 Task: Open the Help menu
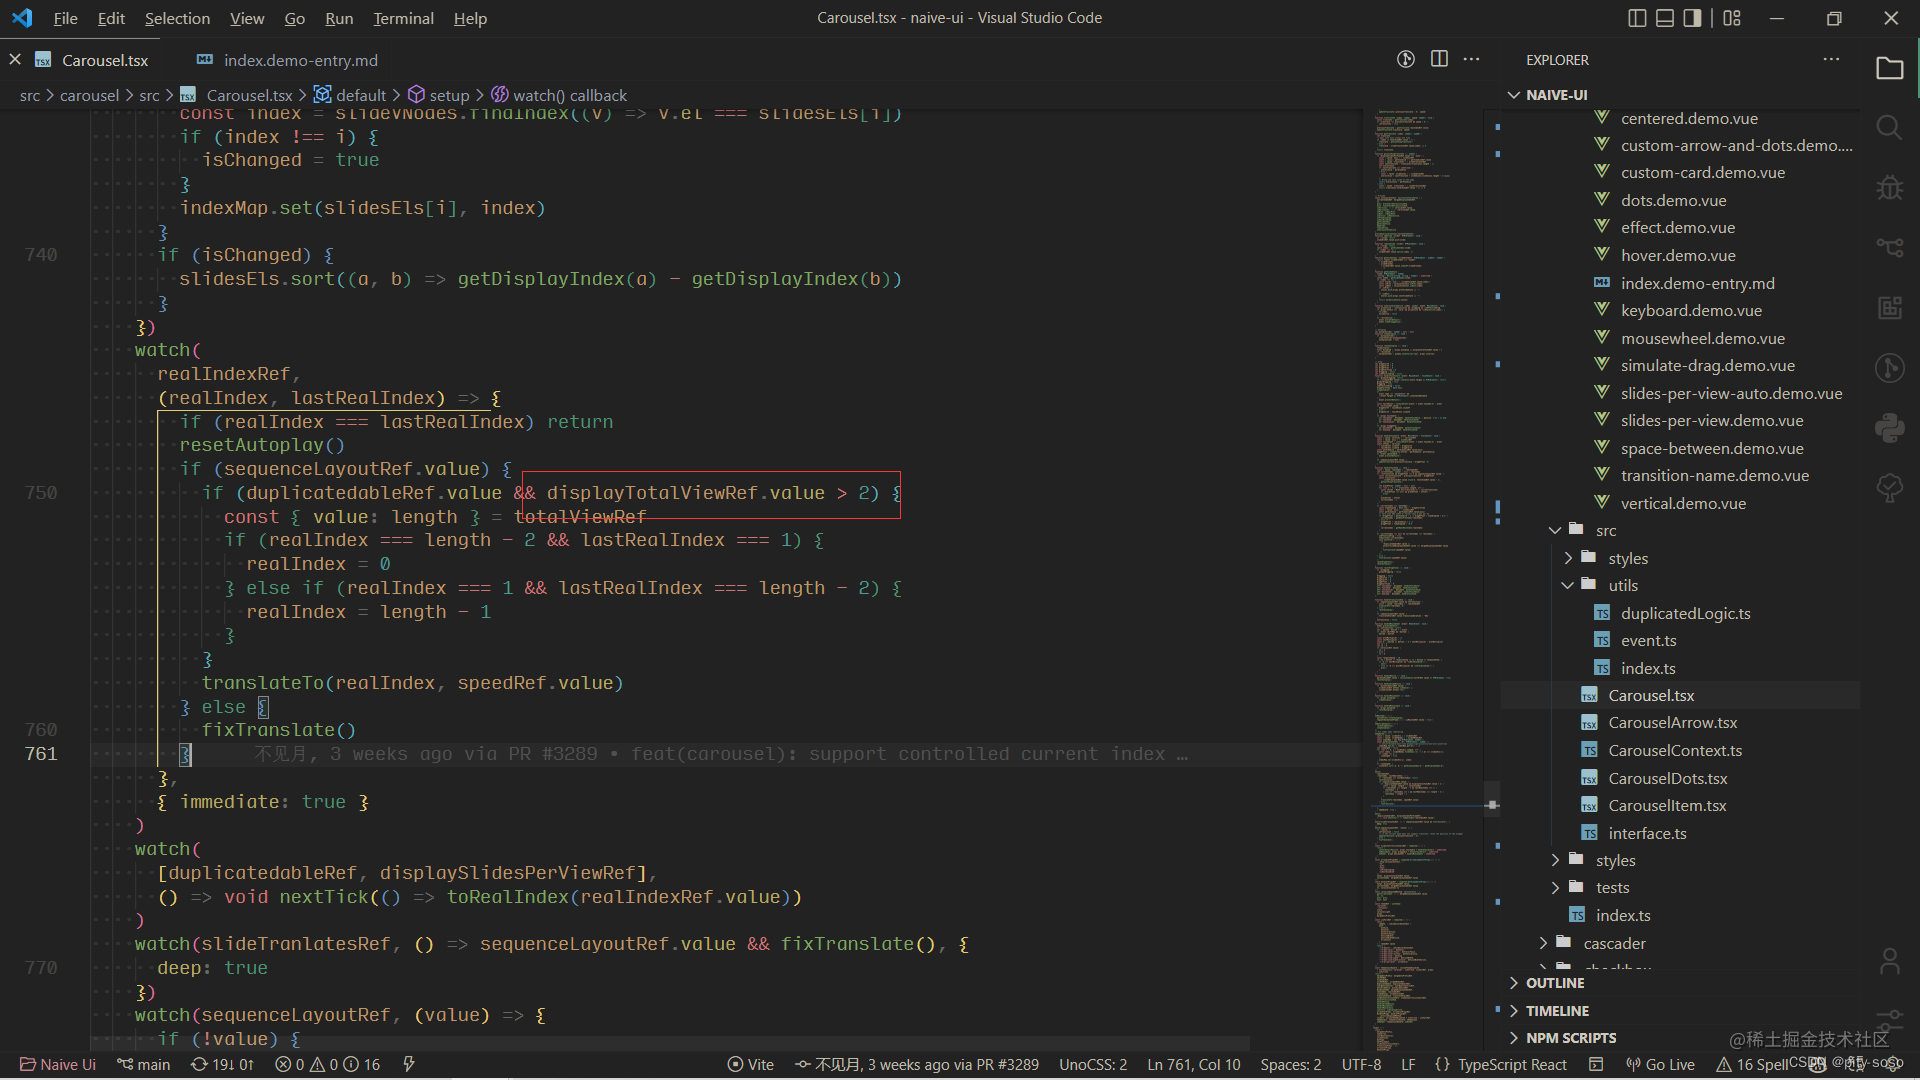coord(470,18)
